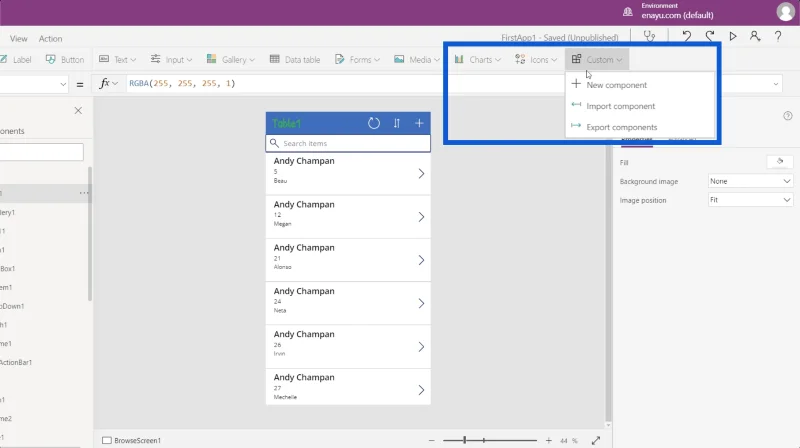Open the properties pane help icon
The image size is (800, 448).
coord(788,116)
